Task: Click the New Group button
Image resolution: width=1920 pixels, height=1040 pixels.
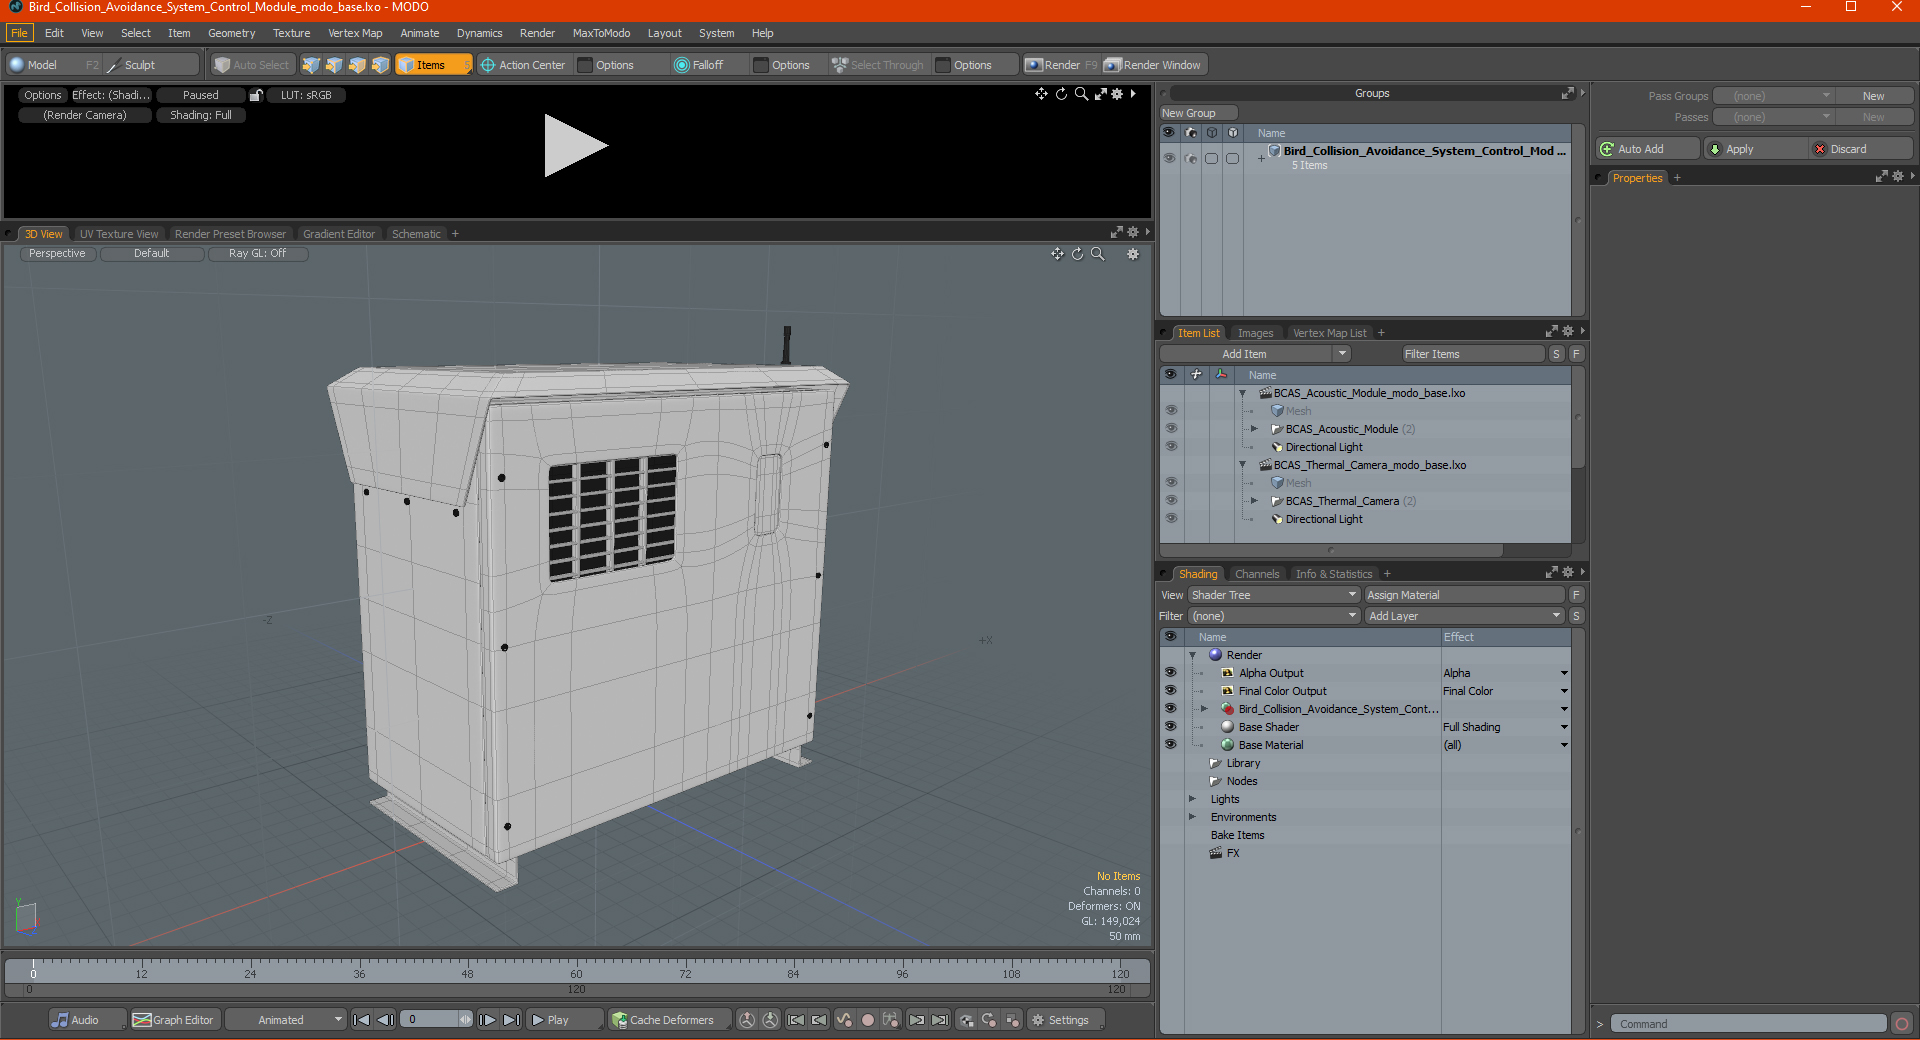Action: coord(1198,113)
